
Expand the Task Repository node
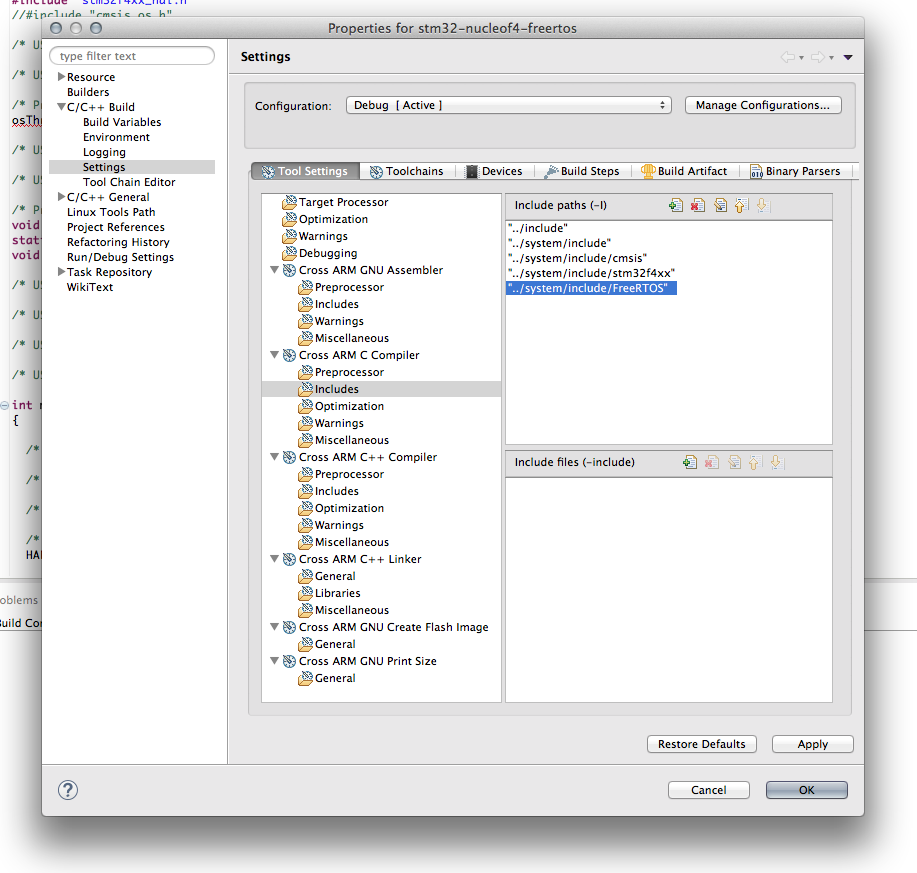tap(61, 272)
